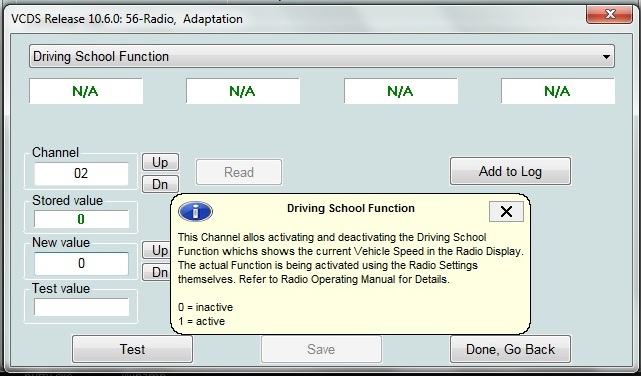Close the Driving School Function info balloon

[x=506, y=212]
